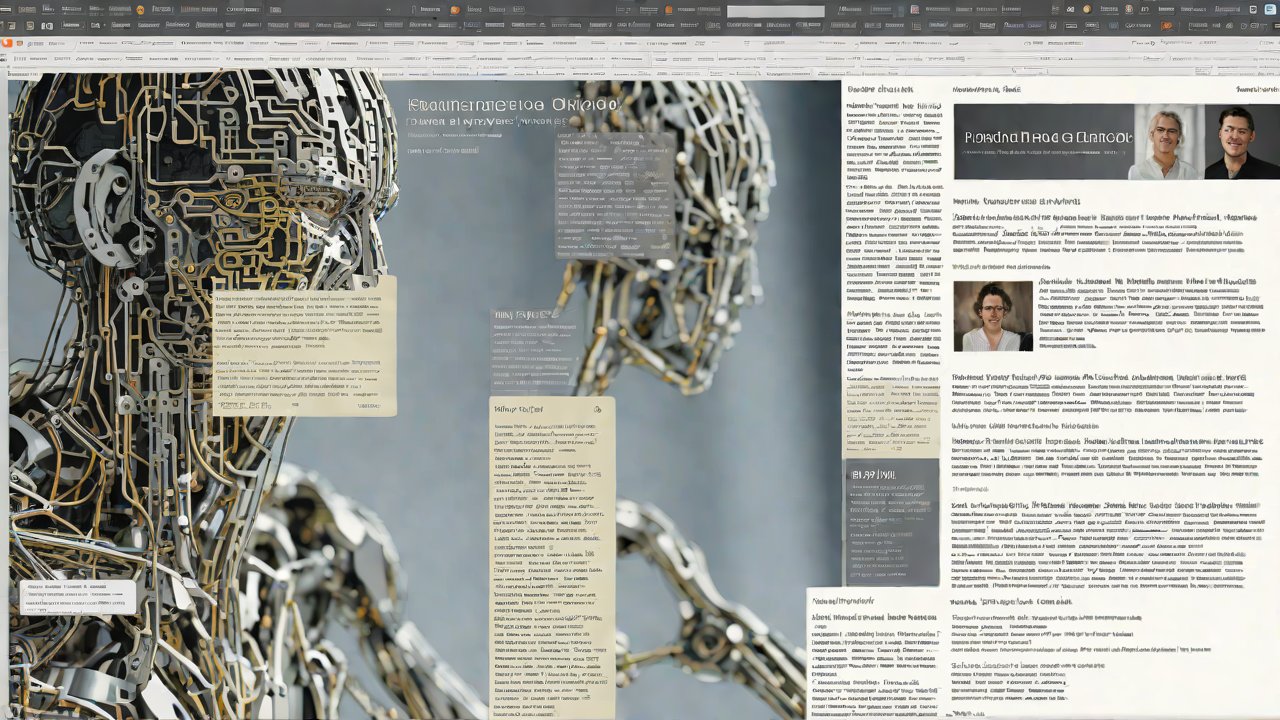Click the dark gray sidebar panel heading
This screenshot has height=720, width=1280.
pyautogui.click(x=873, y=474)
